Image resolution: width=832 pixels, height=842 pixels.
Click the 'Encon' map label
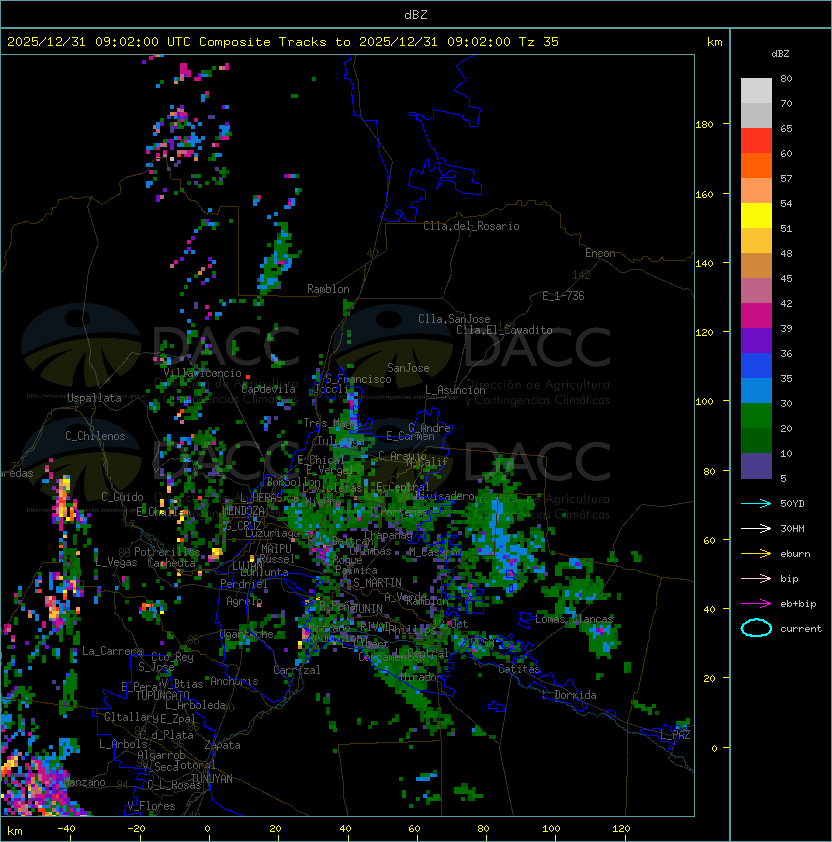600,253
